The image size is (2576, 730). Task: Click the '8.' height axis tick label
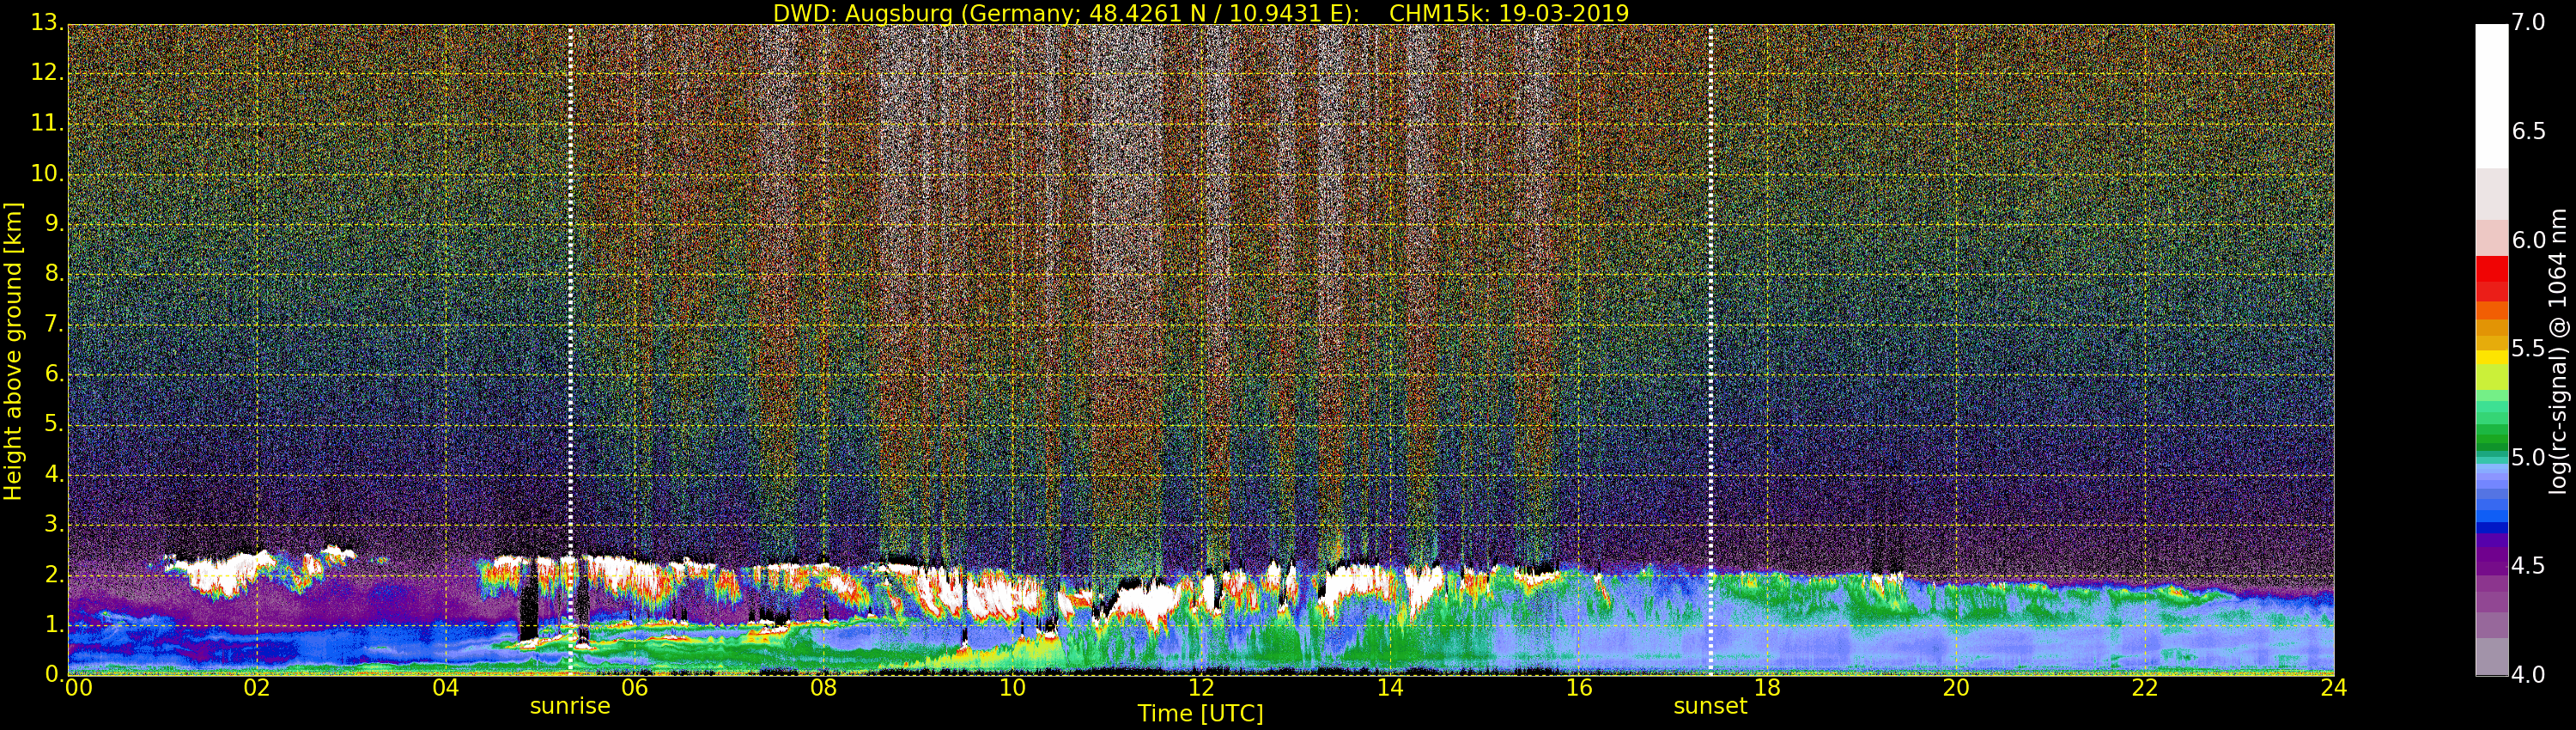[x=53, y=273]
